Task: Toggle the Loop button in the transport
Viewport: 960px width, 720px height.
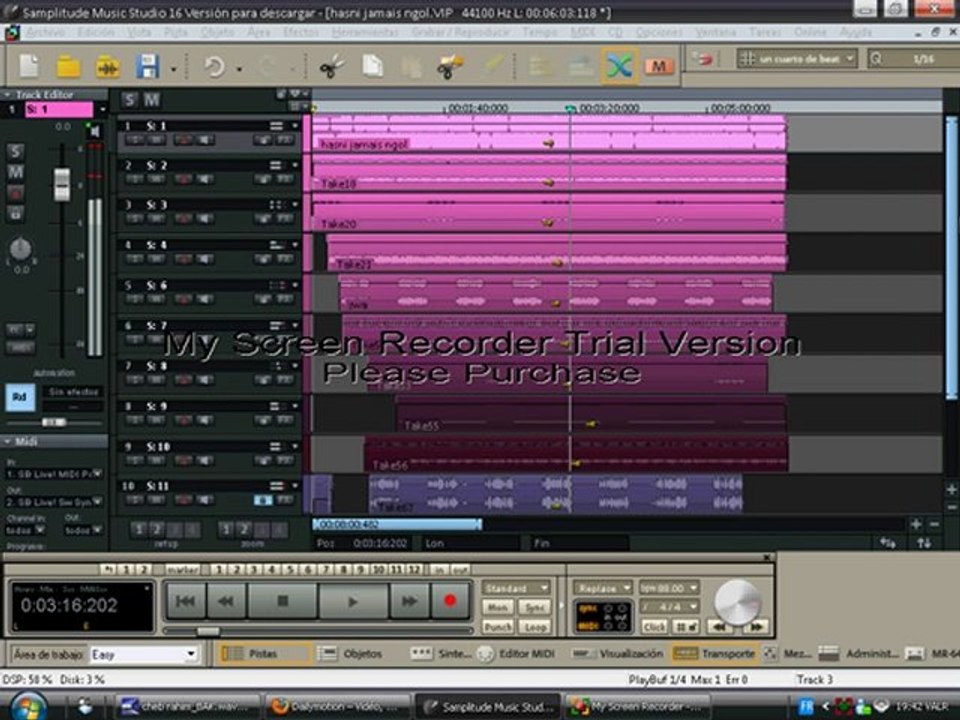Action: point(535,627)
